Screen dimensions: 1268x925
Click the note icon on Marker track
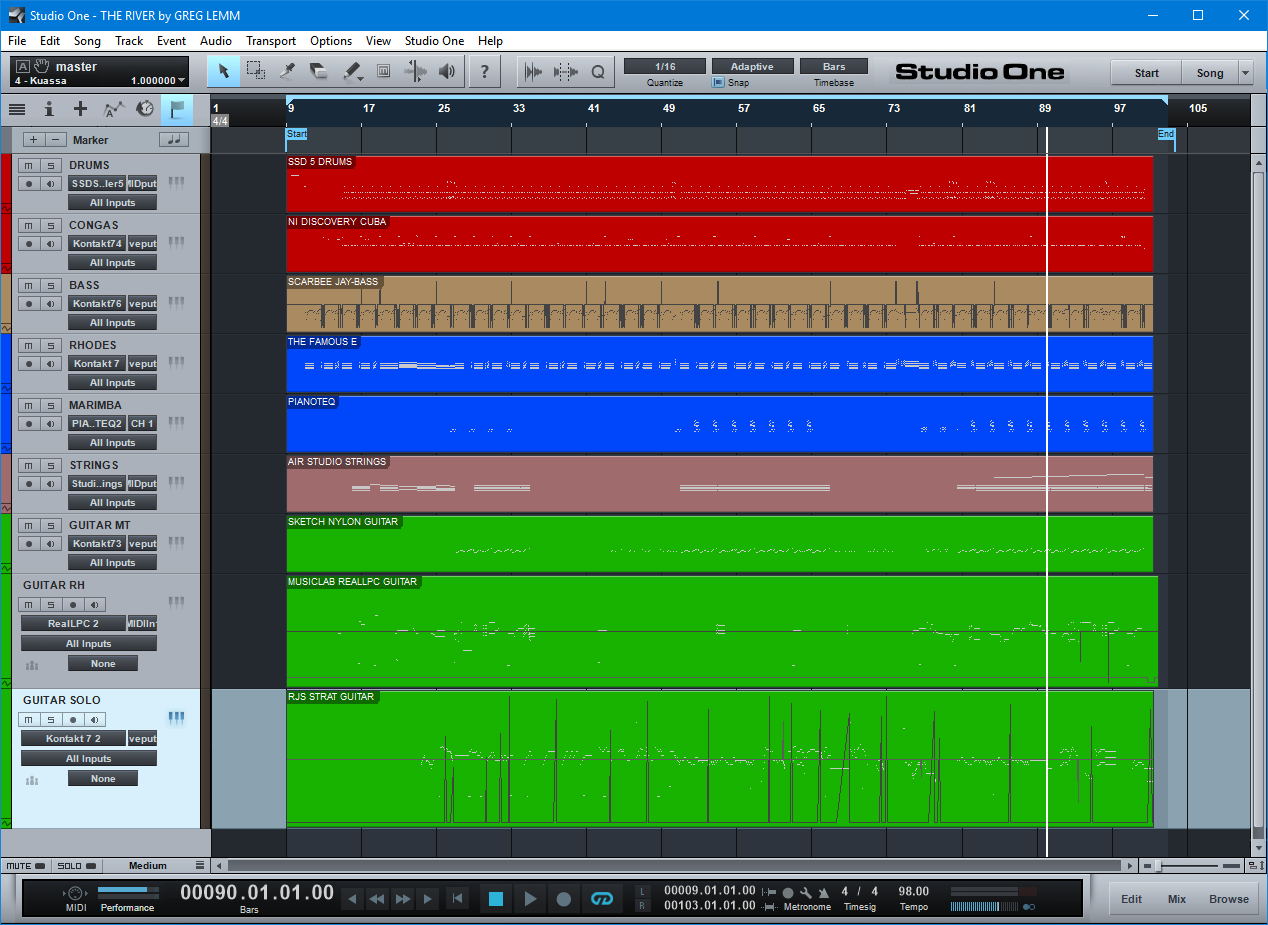(175, 140)
